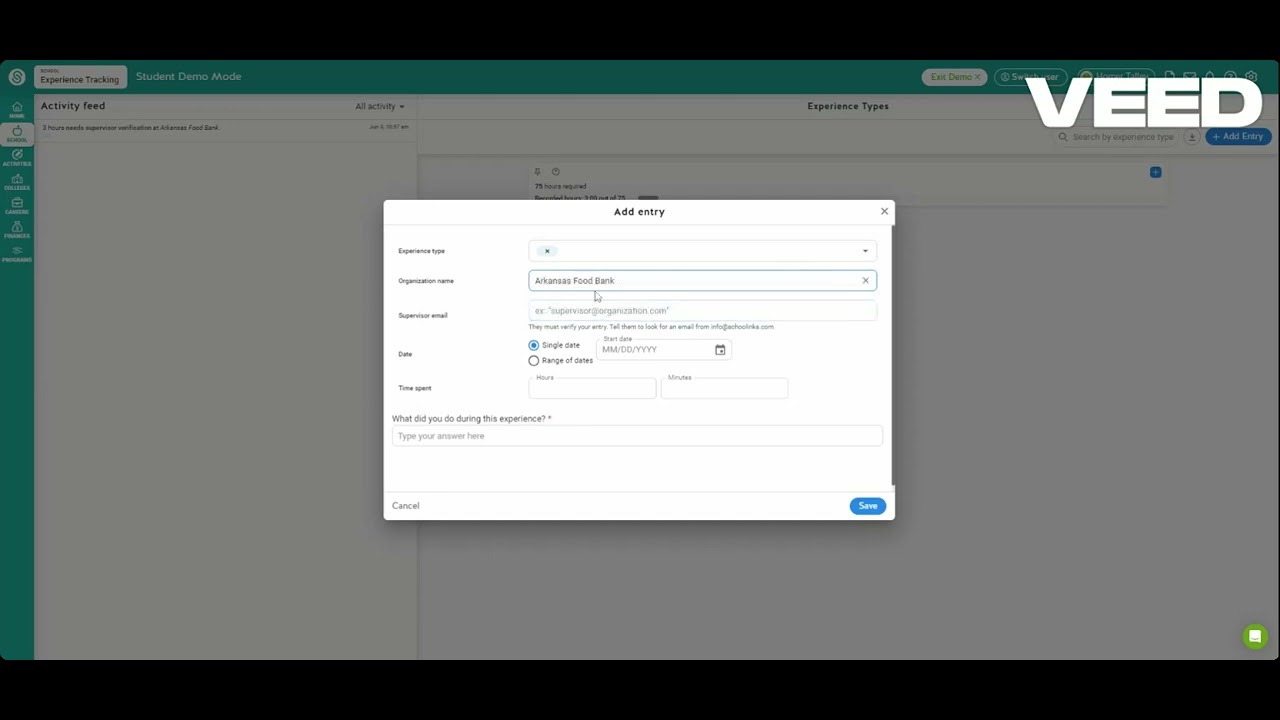Viewport: 1280px width, 720px height.
Task: Select the Single date option
Action: pyautogui.click(x=533, y=345)
